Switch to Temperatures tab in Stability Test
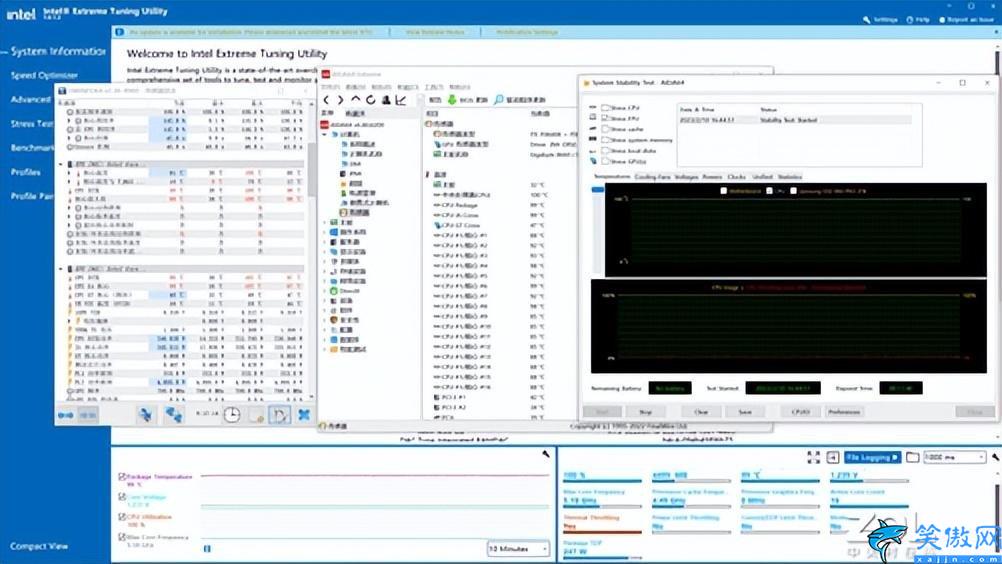 [612, 177]
